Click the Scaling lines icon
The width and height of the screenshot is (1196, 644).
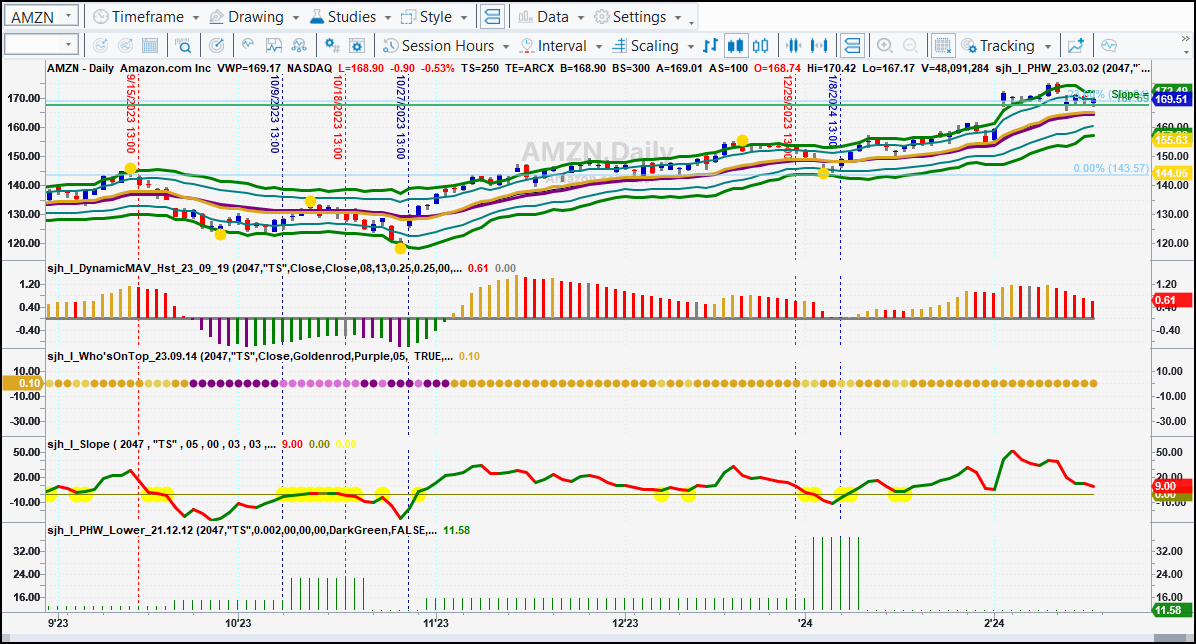[619, 46]
